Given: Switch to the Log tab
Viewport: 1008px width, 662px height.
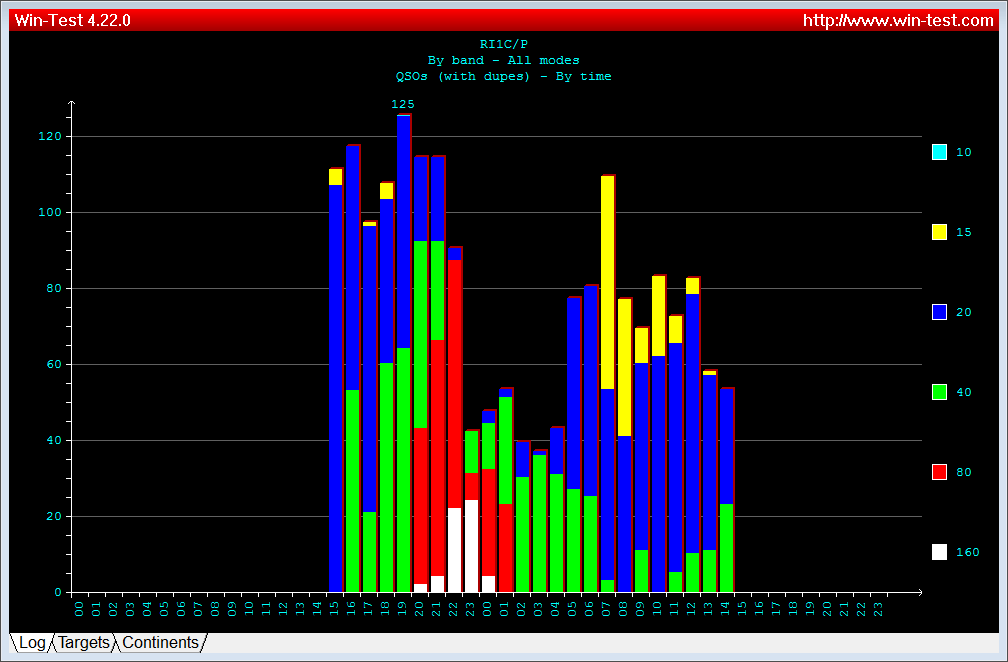Looking at the screenshot, I should (x=31, y=643).
